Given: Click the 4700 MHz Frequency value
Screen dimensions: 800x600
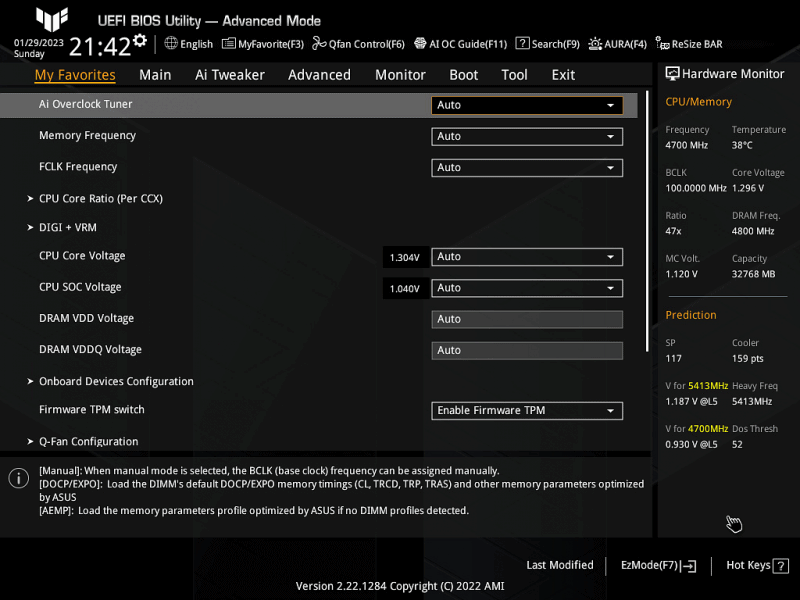Looking at the screenshot, I should click(x=686, y=145).
